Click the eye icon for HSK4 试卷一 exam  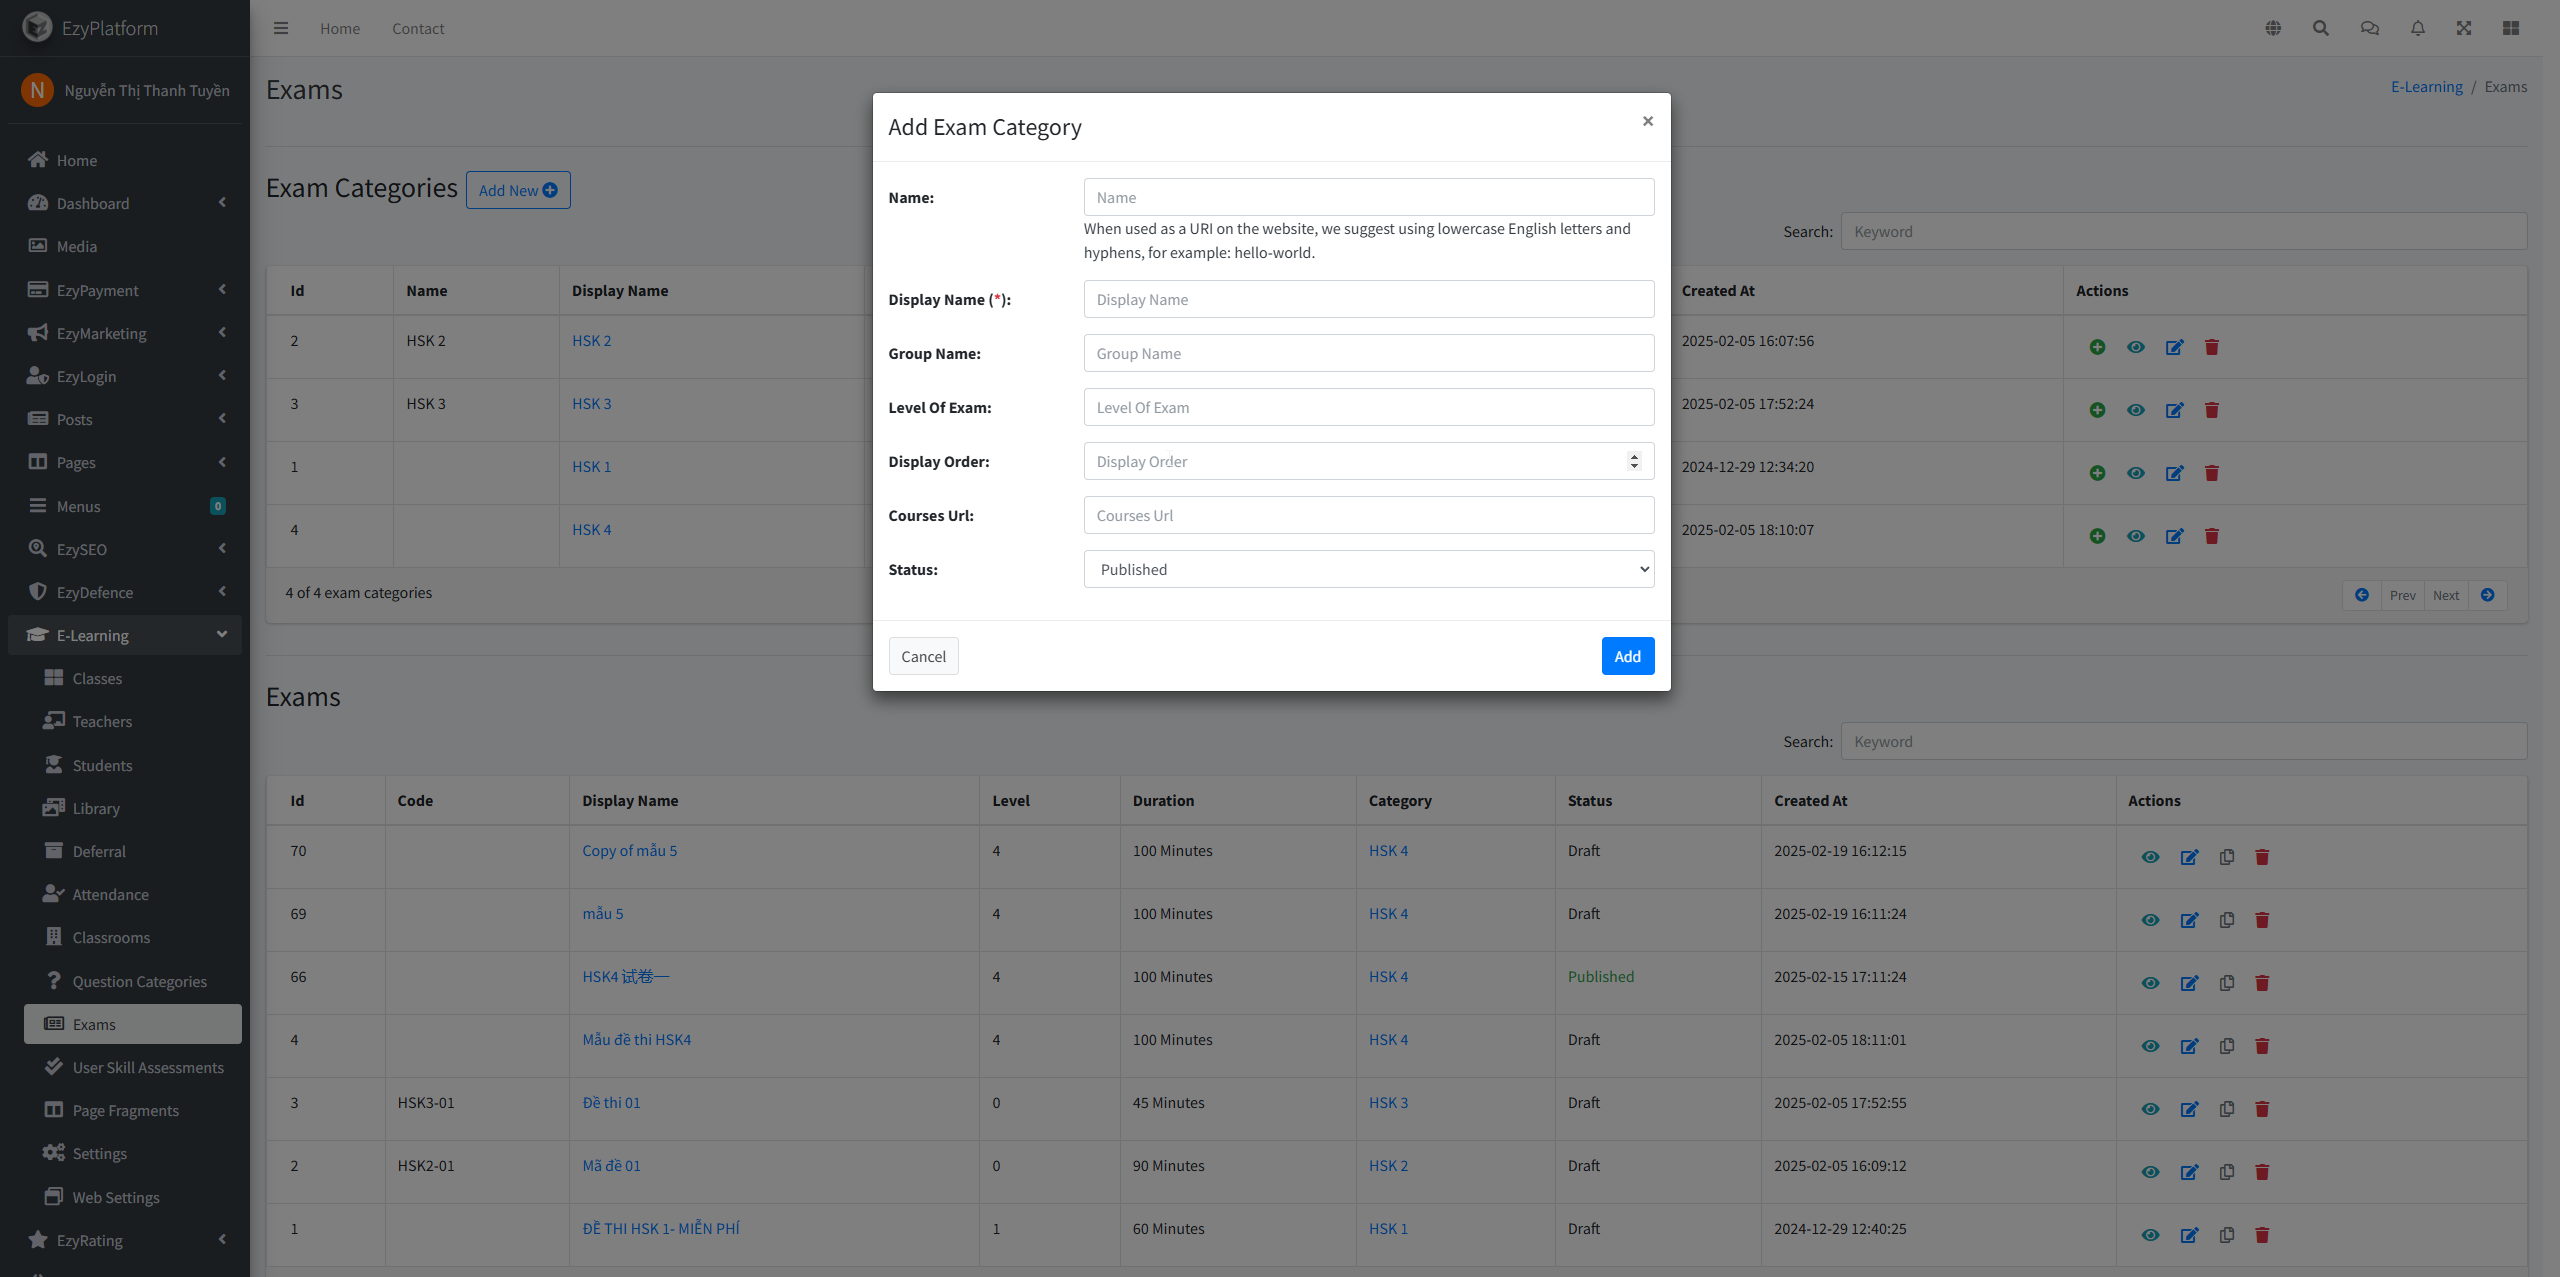click(x=2150, y=983)
